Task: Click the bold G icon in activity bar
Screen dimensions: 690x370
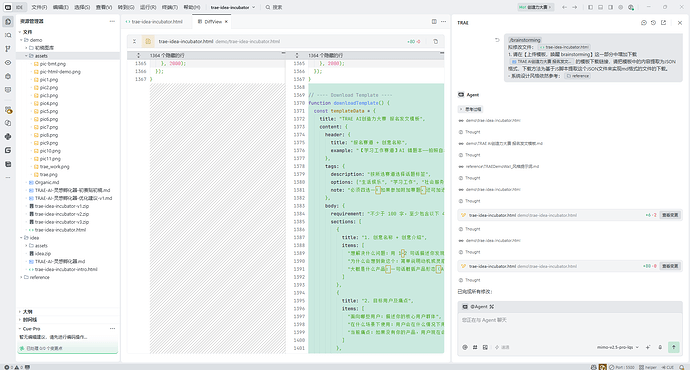Action: point(8,150)
